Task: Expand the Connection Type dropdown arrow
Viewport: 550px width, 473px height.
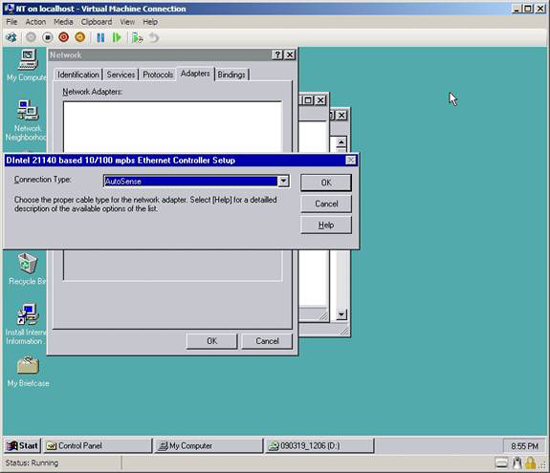Action: 283,181
